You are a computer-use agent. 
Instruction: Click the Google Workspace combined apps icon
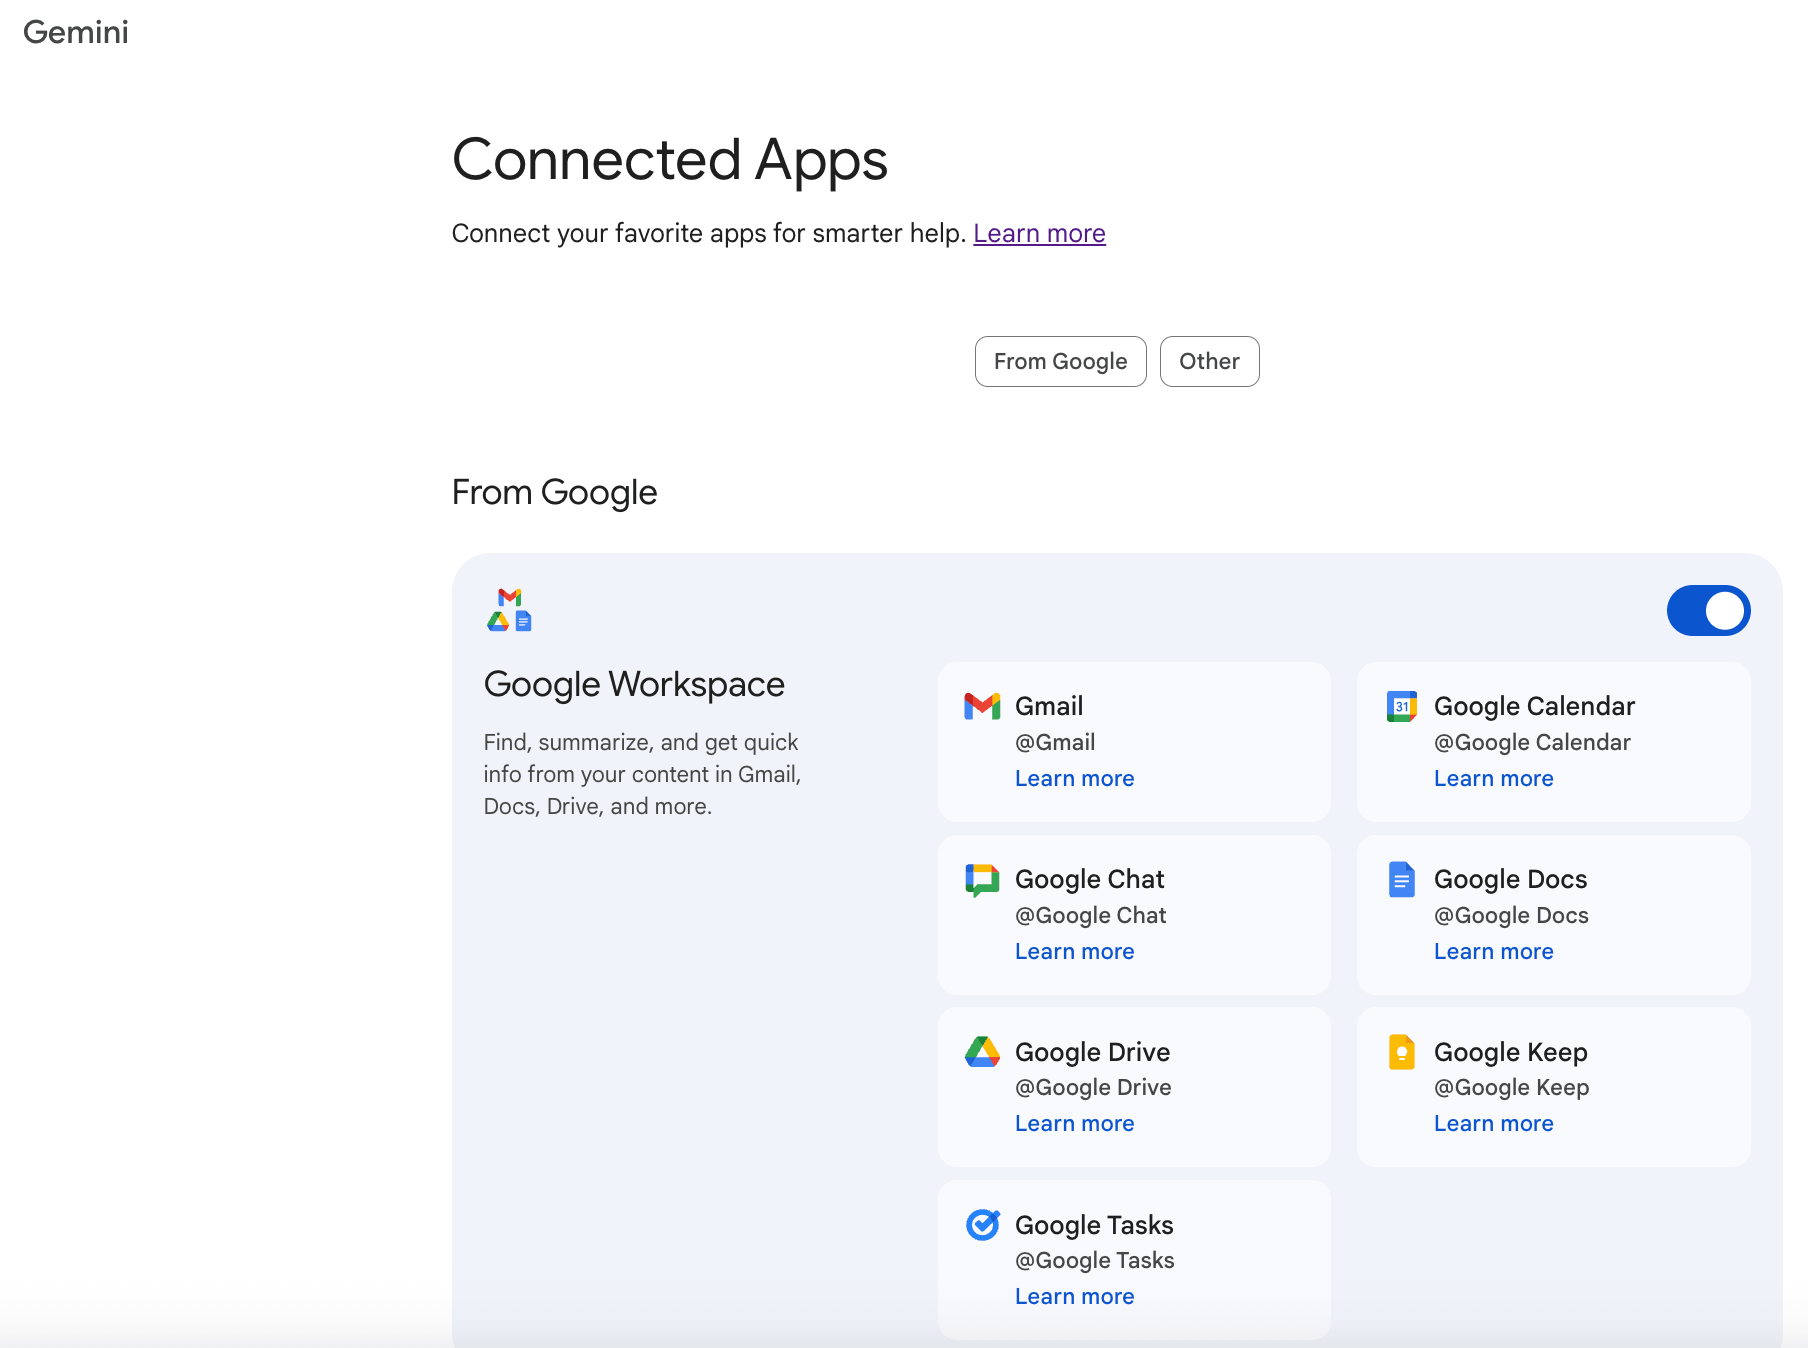(x=509, y=610)
